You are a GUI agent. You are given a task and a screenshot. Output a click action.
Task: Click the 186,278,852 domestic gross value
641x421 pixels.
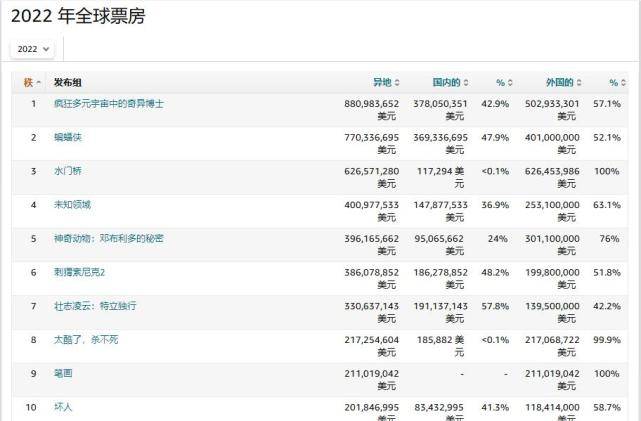tap(440, 272)
